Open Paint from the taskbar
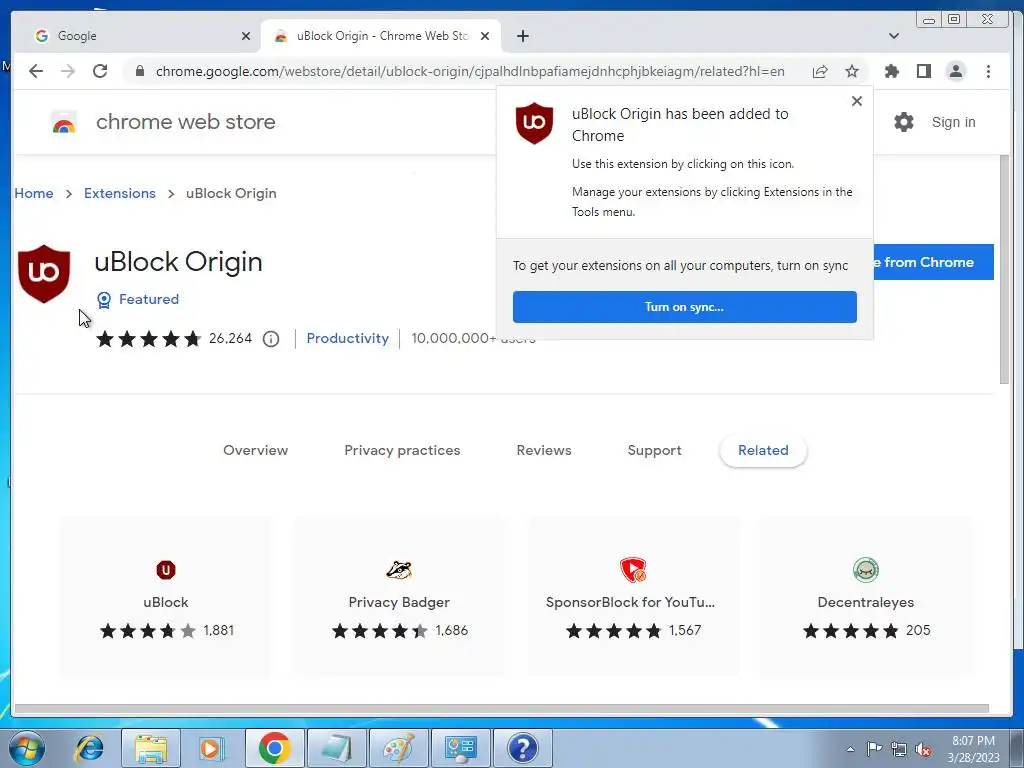The height and width of the screenshot is (768, 1024). click(398, 748)
